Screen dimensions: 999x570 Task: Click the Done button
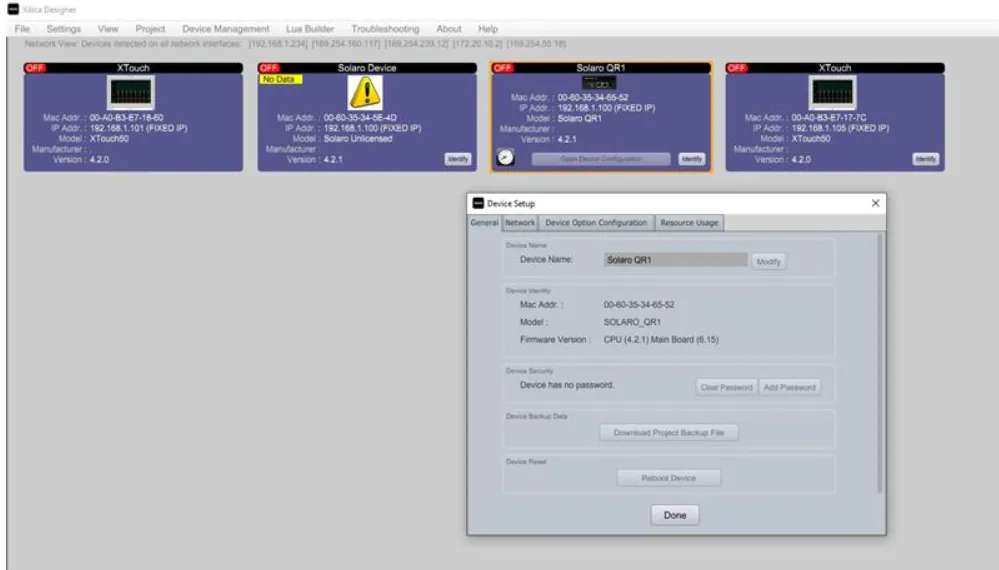click(x=675, y=515)
